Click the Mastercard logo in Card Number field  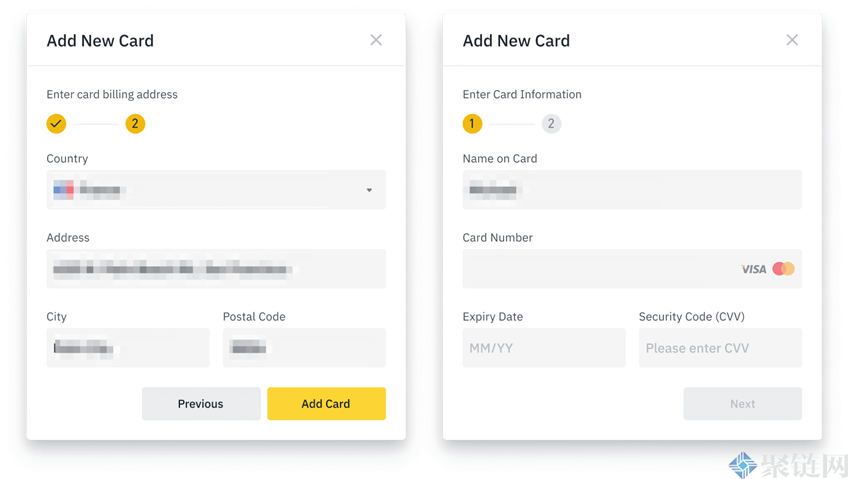coord(783,269)
